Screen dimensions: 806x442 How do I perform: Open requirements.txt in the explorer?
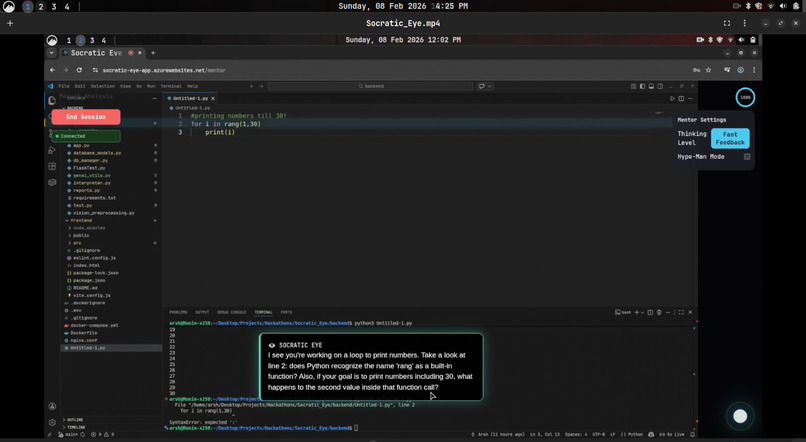94,198
